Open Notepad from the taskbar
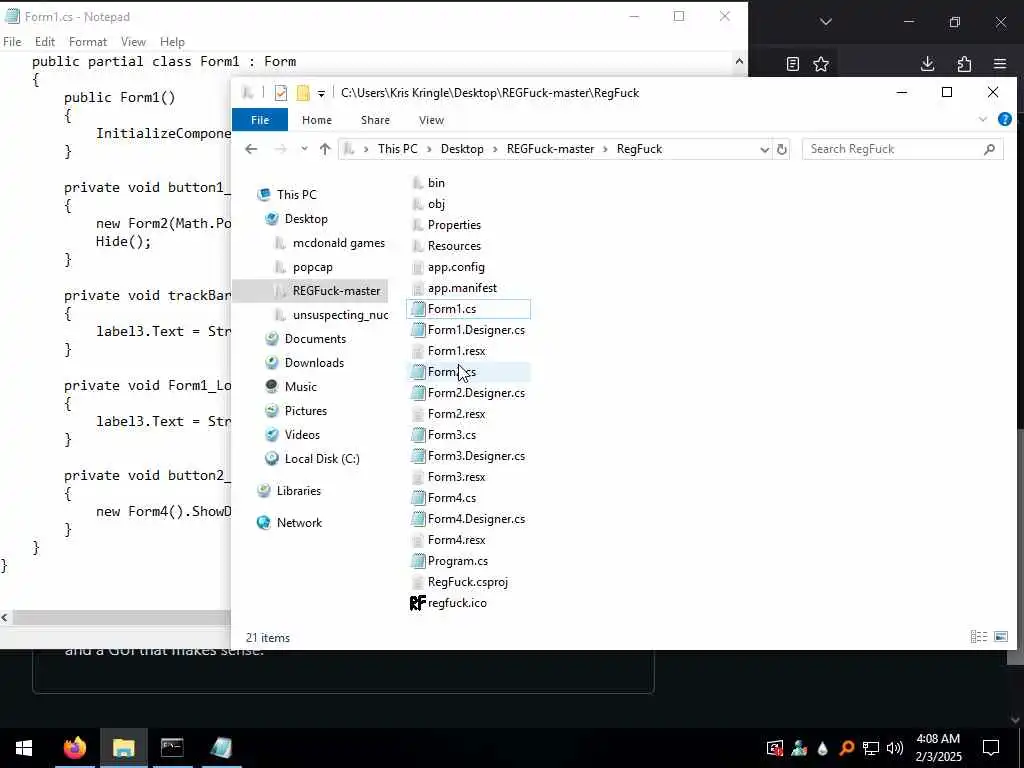 coord(221,748)
